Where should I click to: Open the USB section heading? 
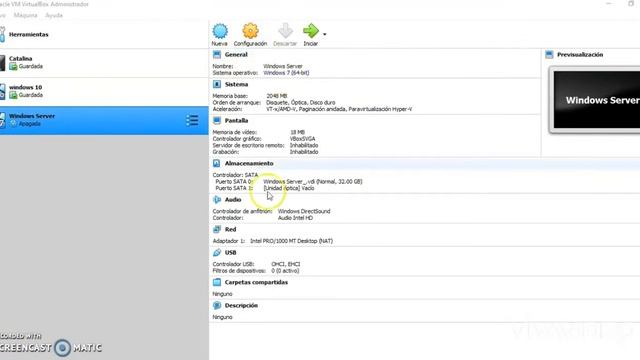pos(230,253)
